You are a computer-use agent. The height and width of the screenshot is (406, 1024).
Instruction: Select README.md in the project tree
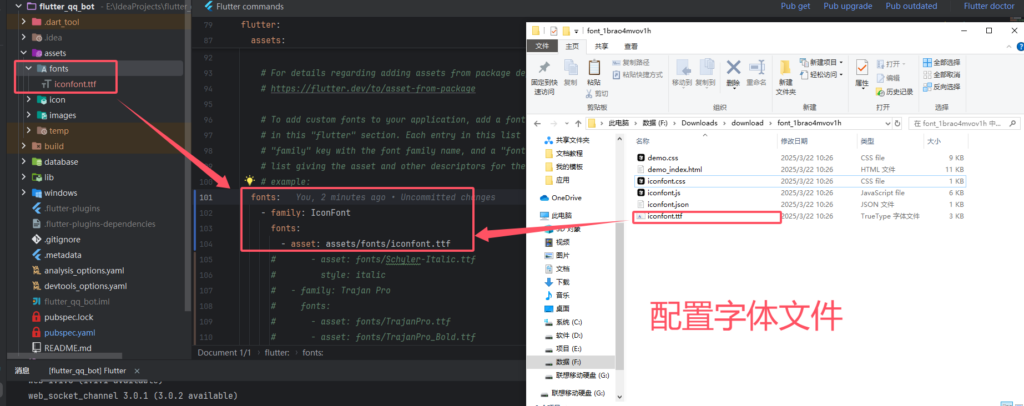(67, 348)
